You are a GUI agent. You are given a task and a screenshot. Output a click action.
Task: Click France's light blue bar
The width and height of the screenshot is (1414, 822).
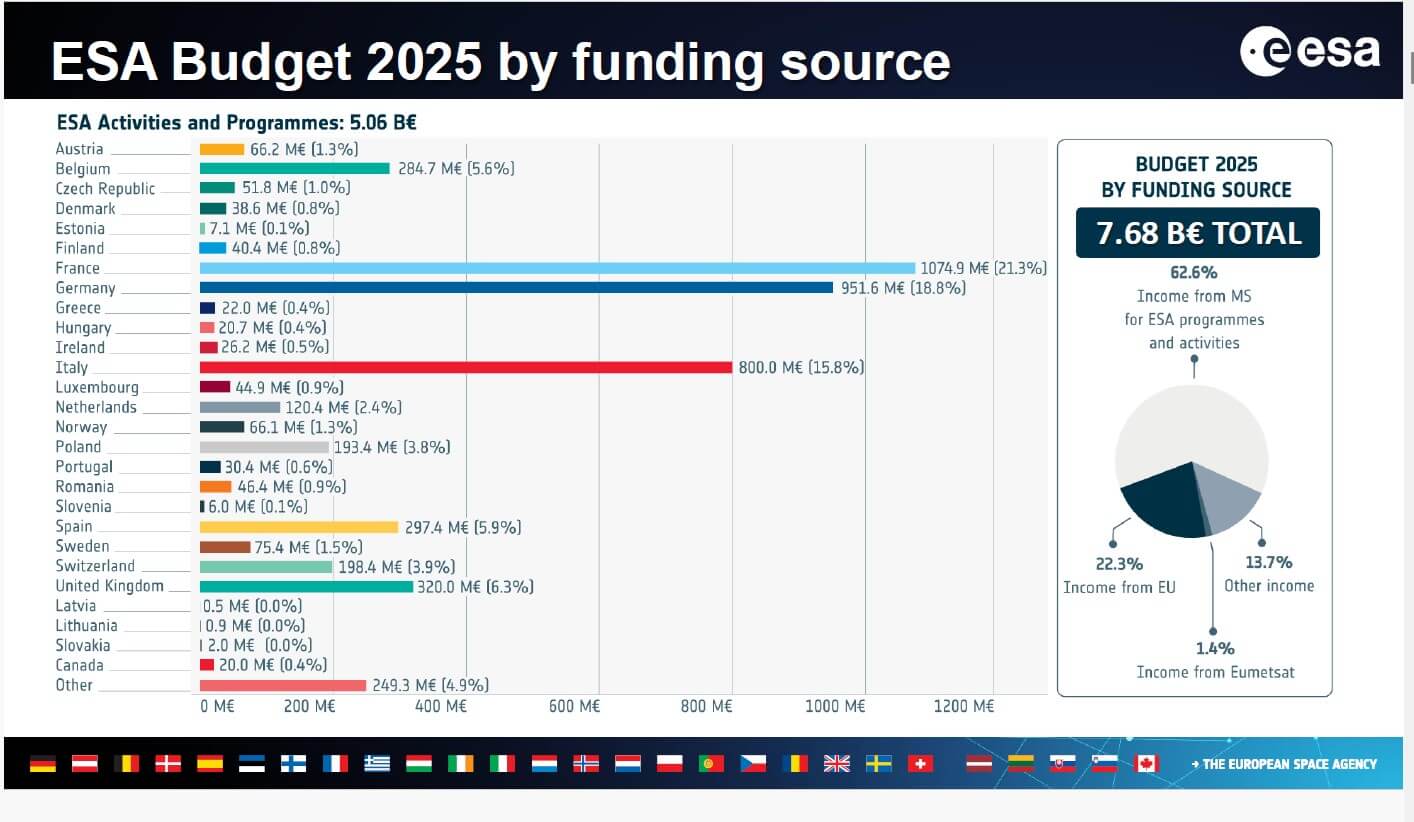click(557, 268)
